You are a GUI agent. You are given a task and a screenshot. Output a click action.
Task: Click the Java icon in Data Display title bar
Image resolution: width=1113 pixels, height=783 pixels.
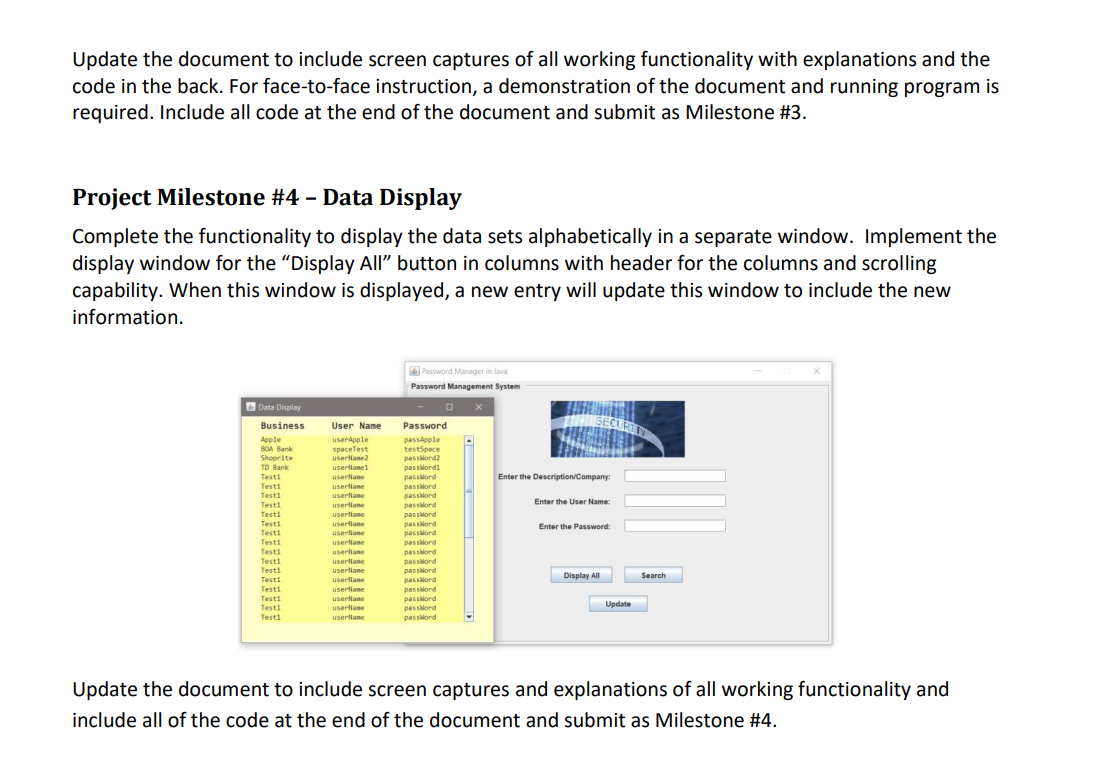(x=251, y=407)
